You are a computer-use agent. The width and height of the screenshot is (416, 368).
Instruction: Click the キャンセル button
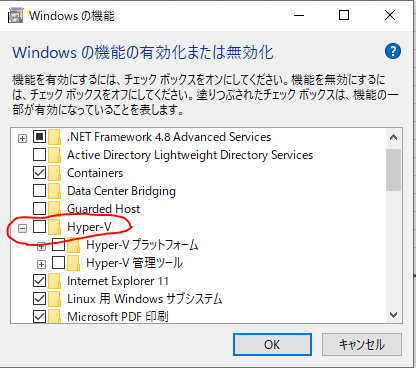362,344
